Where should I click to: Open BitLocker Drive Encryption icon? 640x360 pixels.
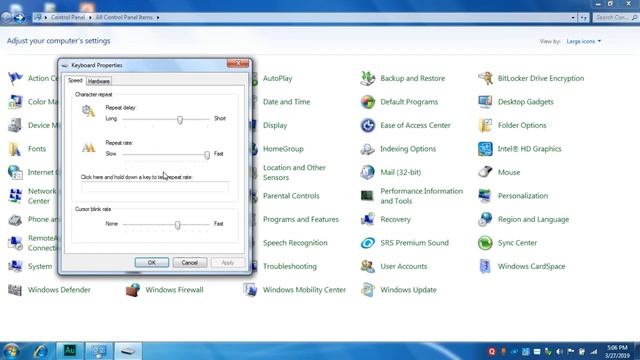[485, 78]
